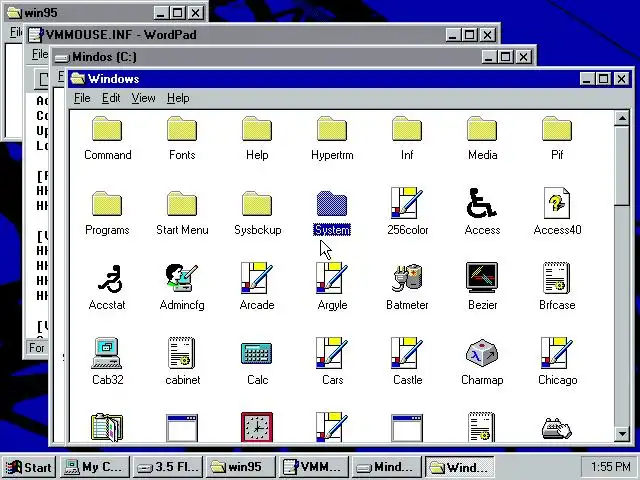The image size is (640, 480).
Task: Switch to My Computer taskbar button
Action: point(95,467)
